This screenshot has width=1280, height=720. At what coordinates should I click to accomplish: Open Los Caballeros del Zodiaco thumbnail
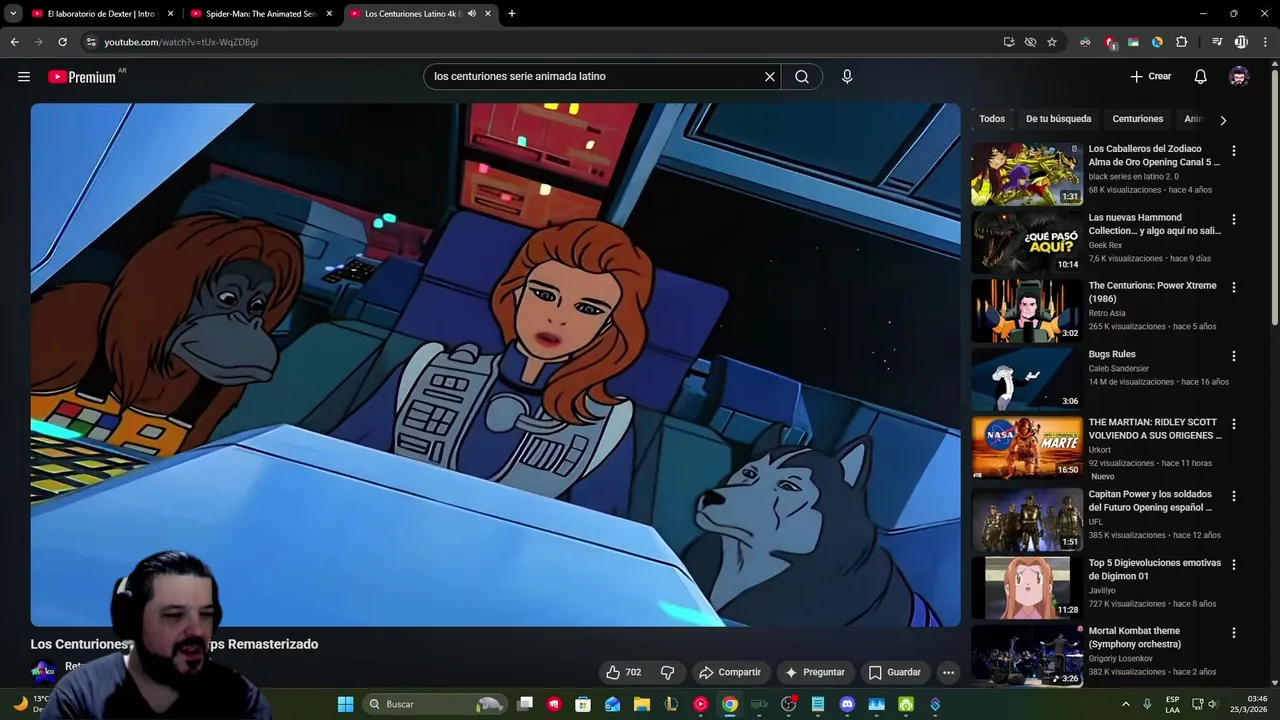click(x=1026, y=174)
